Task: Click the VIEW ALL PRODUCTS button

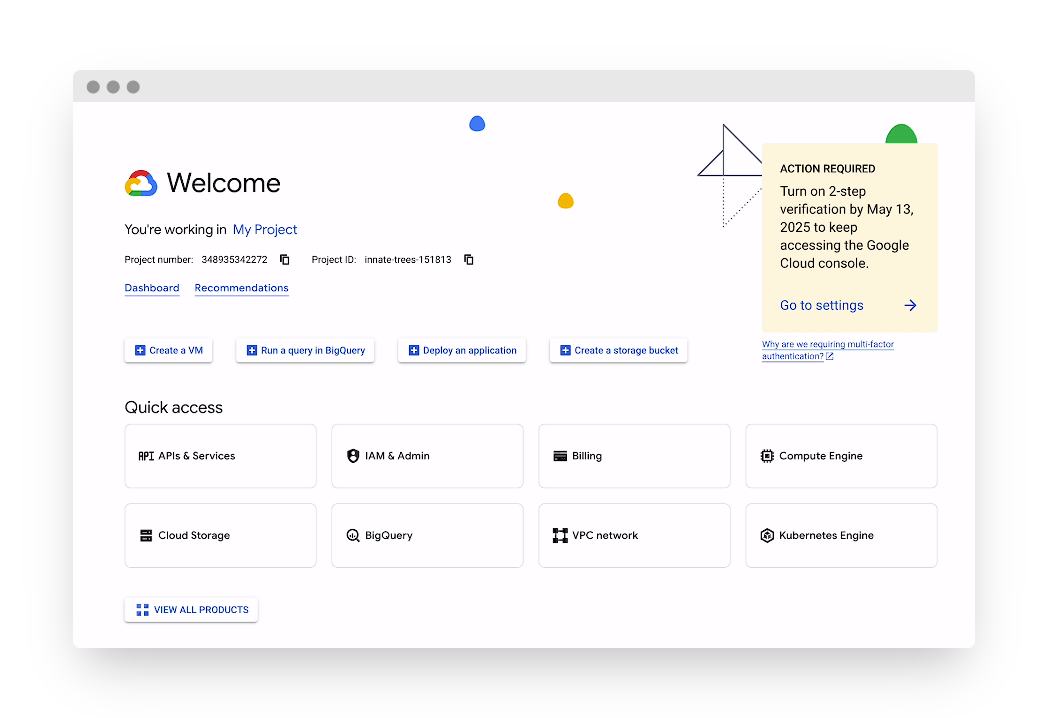Action: click(x=191, y=610)
